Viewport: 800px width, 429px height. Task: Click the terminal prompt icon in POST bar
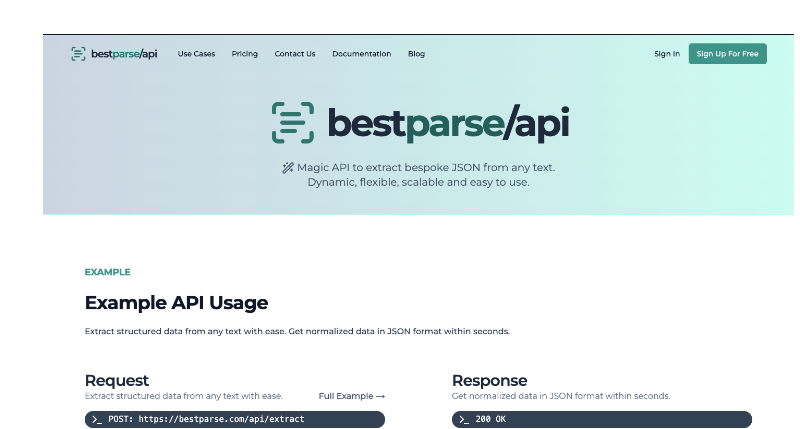[x=97, y=419]
